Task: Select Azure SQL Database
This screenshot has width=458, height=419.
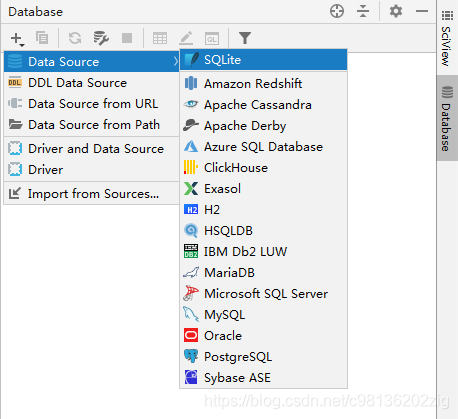Action: click(263, 147)
